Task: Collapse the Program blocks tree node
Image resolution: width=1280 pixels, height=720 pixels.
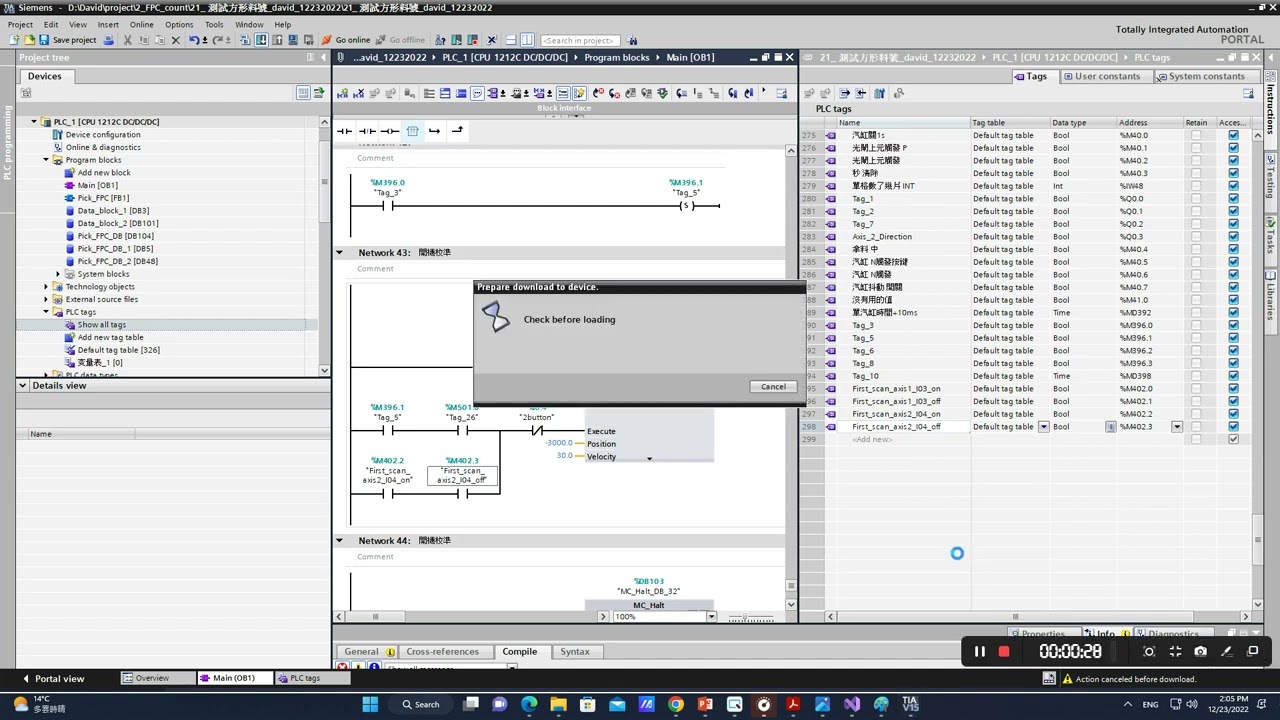Action: point(46,160)
